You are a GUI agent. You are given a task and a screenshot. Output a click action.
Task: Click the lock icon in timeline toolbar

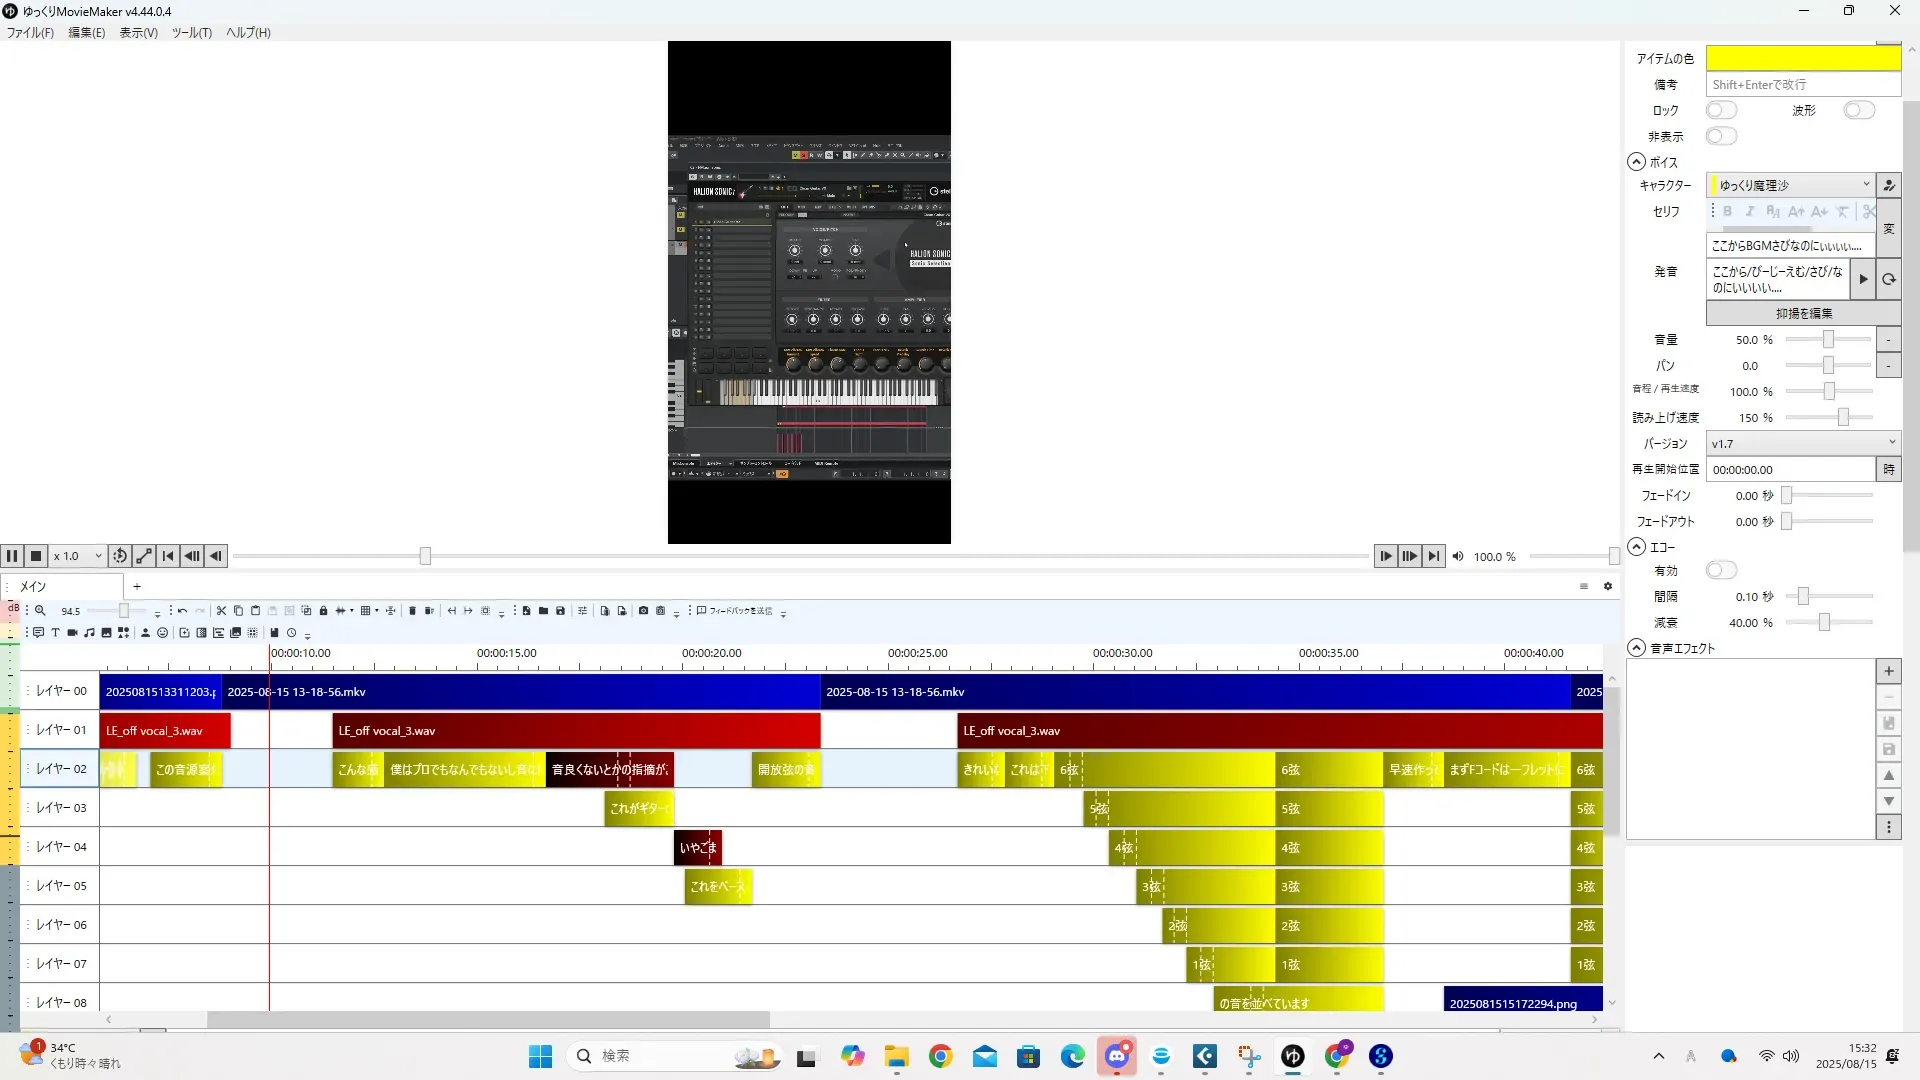tap(323, 611)
